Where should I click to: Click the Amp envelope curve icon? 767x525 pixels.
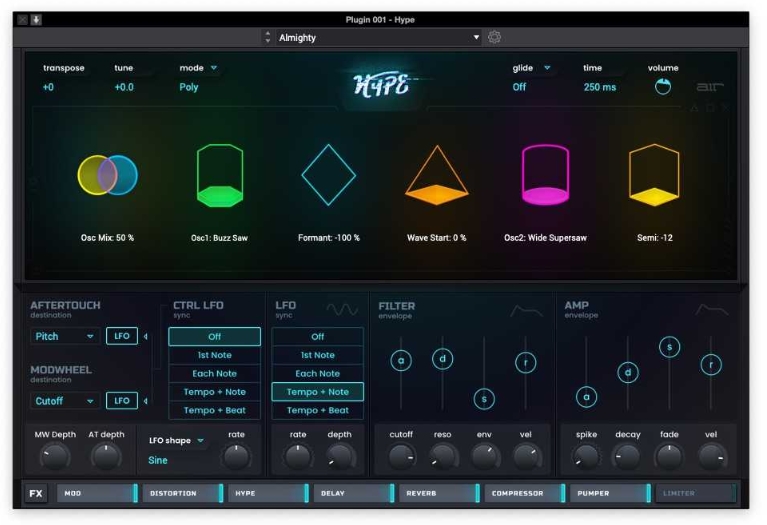(712, 309)
